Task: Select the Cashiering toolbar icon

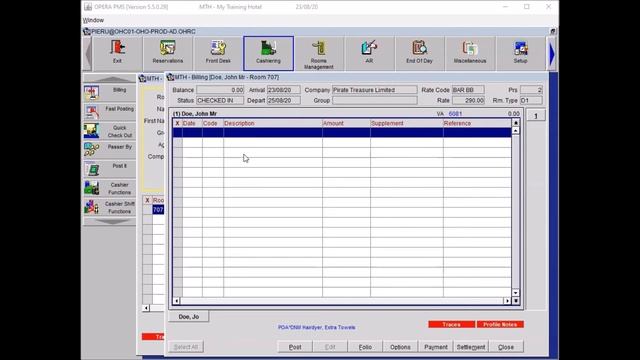Action: (269, 53)
